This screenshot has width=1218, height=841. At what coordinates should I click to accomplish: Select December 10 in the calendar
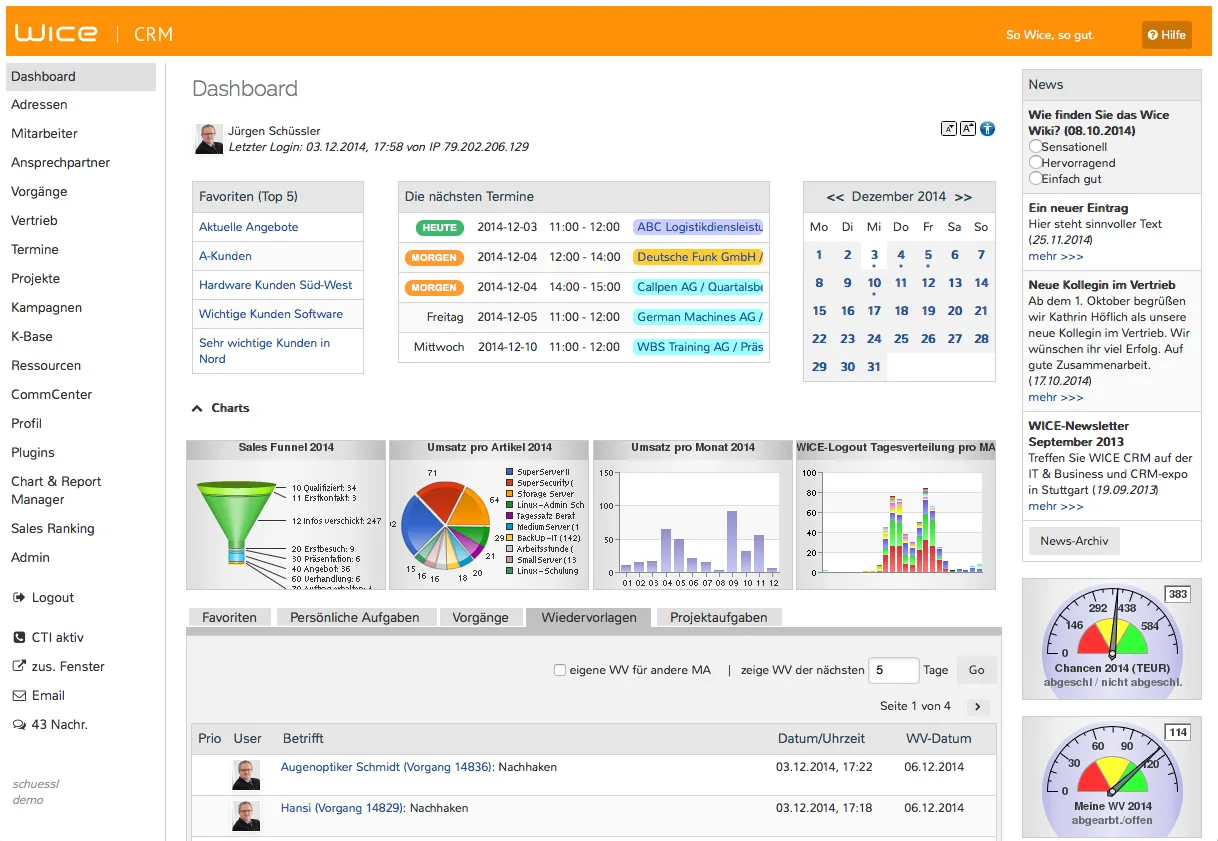(x=874, y=283)
